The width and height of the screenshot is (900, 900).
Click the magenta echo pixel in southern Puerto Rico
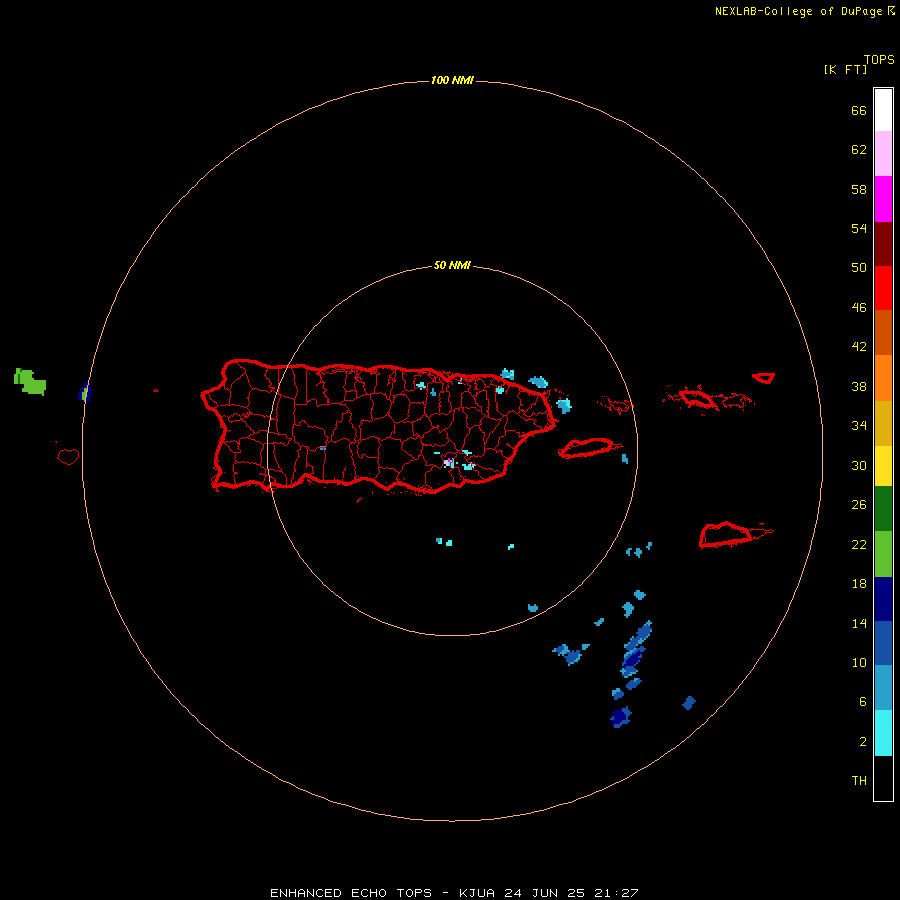(447, 461)
